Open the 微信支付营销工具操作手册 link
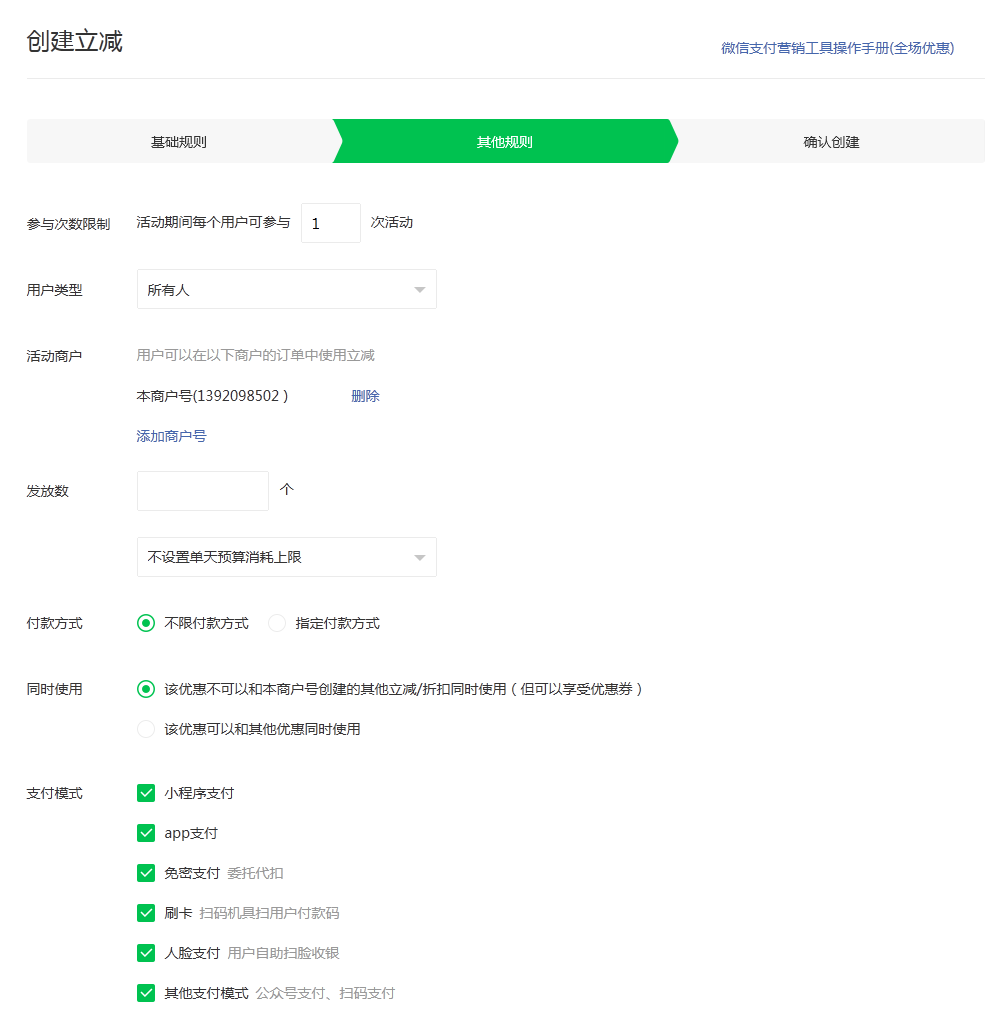The image size is (994, 1015). pyautogui.click(x=837, y=48)
